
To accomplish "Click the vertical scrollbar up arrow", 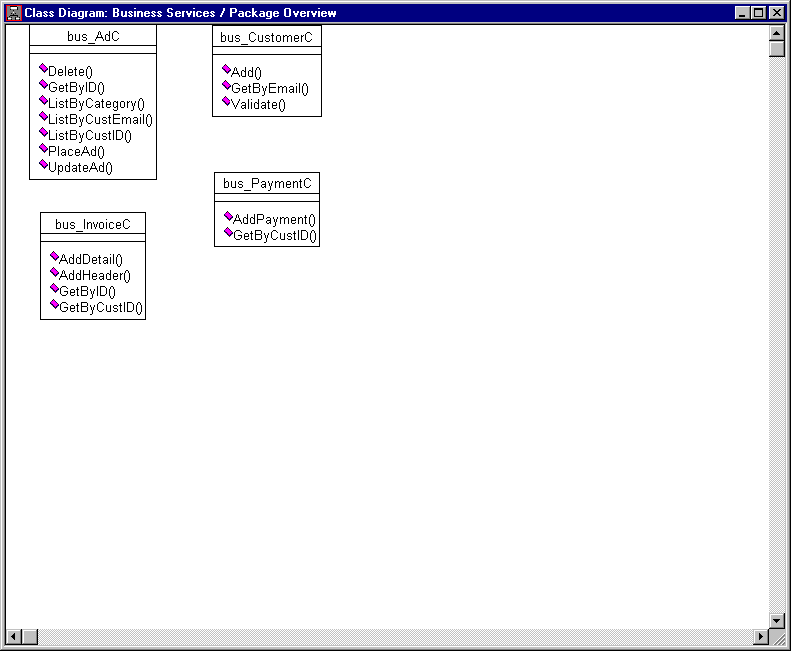I will [777, 33].
